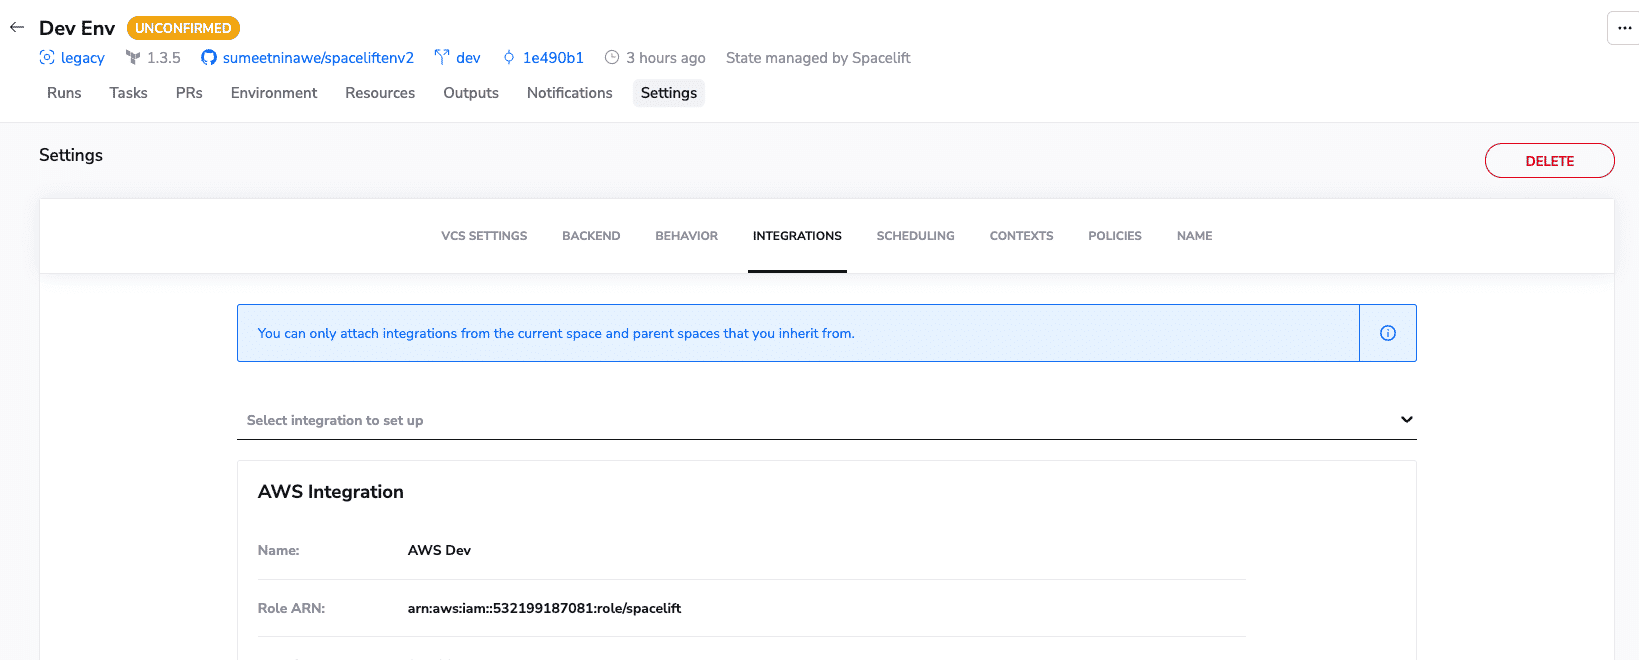
Task: Switch to the PRs tab
Action: (x=189, y=93)
